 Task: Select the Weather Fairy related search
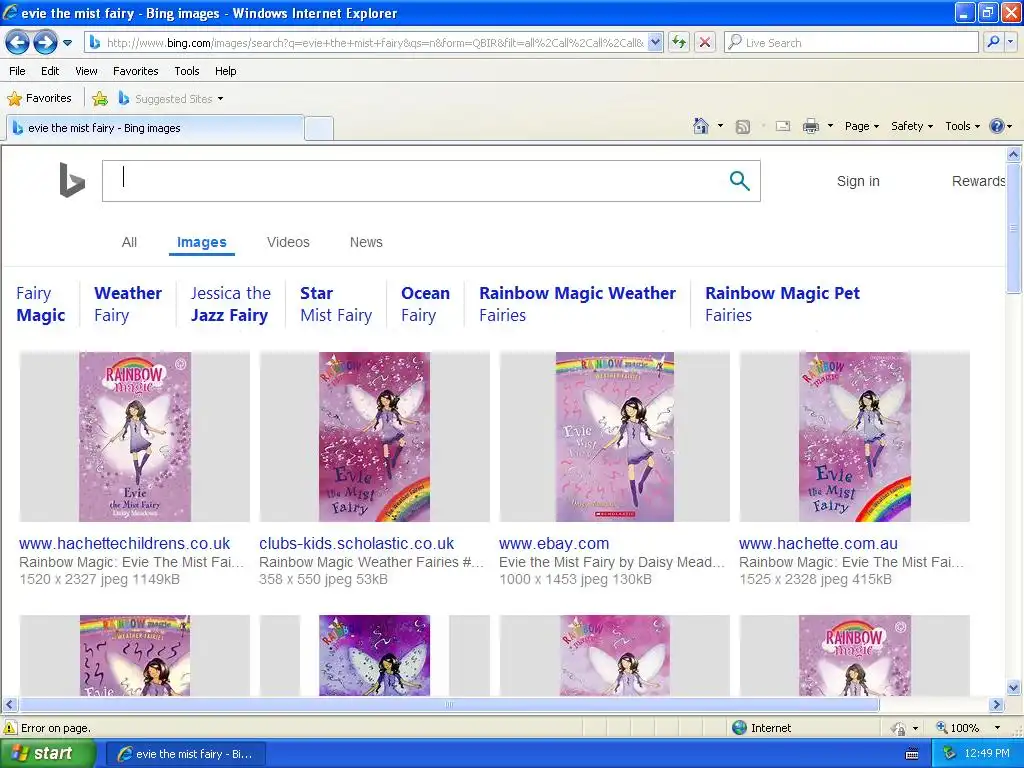tap(128, 304)
